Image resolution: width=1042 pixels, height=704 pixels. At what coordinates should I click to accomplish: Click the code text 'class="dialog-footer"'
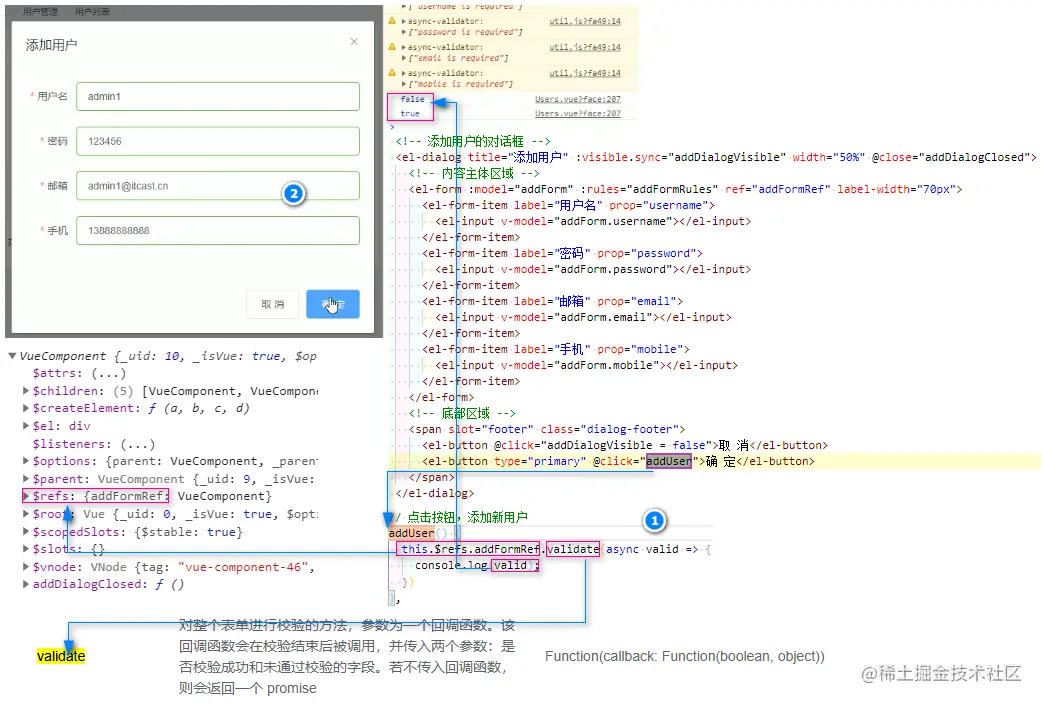(x=609, y=429)
